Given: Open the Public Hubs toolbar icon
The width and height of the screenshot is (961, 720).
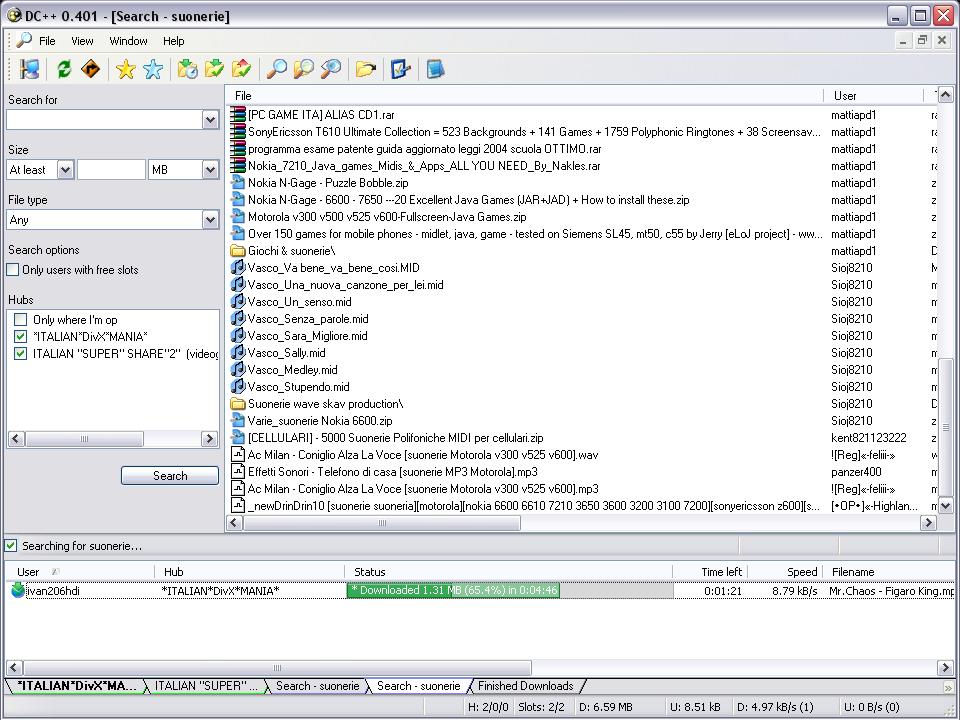Looking at the screenshot, I should 30,69.
